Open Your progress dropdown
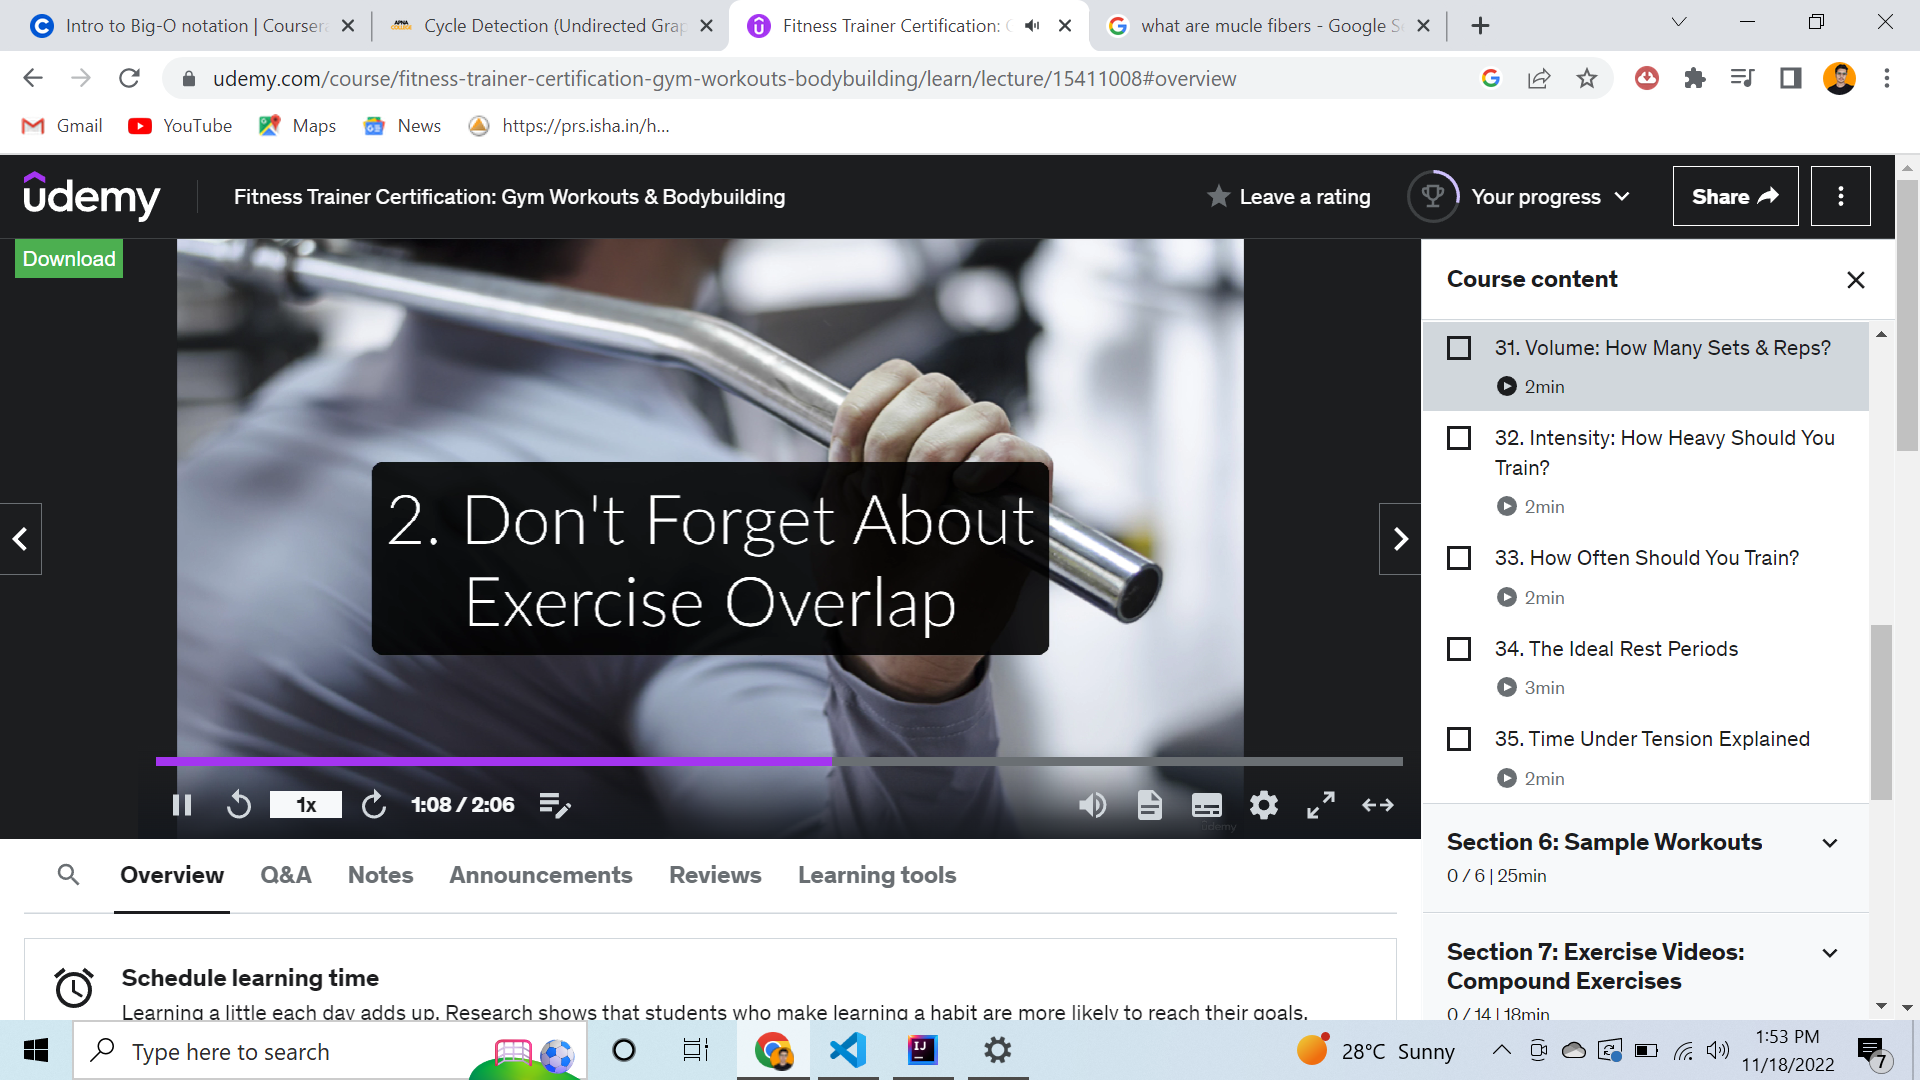 [x=1549, y=197]
